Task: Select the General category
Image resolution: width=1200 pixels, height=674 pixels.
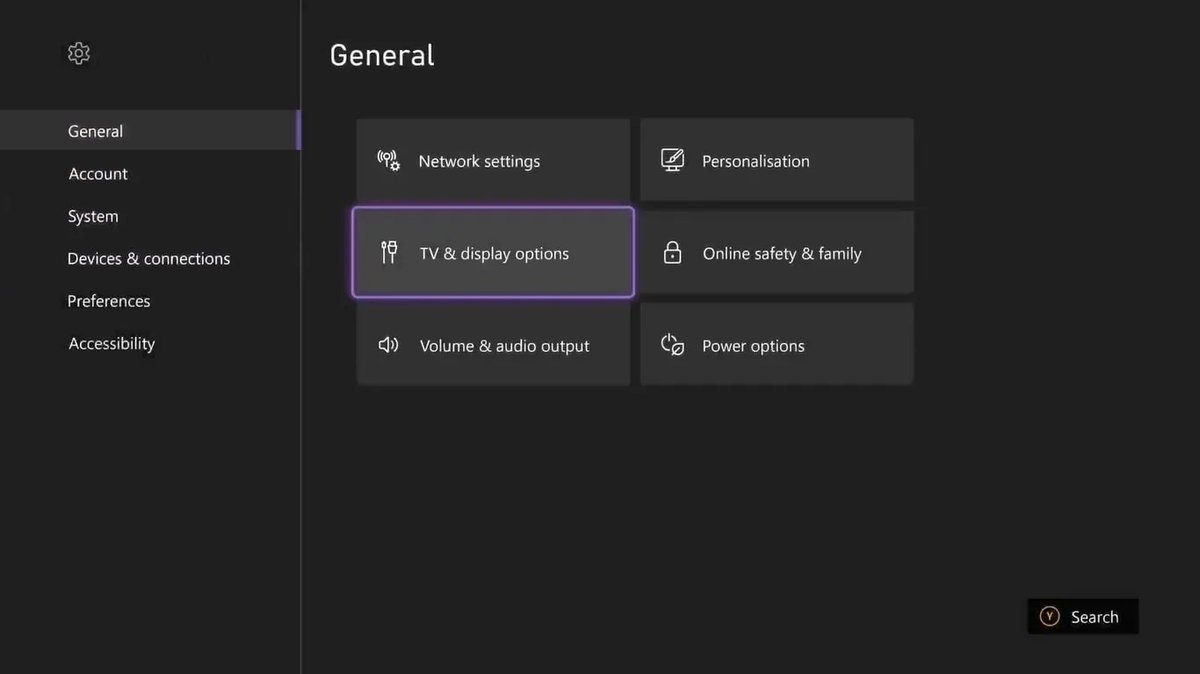Action: (95, 131)
